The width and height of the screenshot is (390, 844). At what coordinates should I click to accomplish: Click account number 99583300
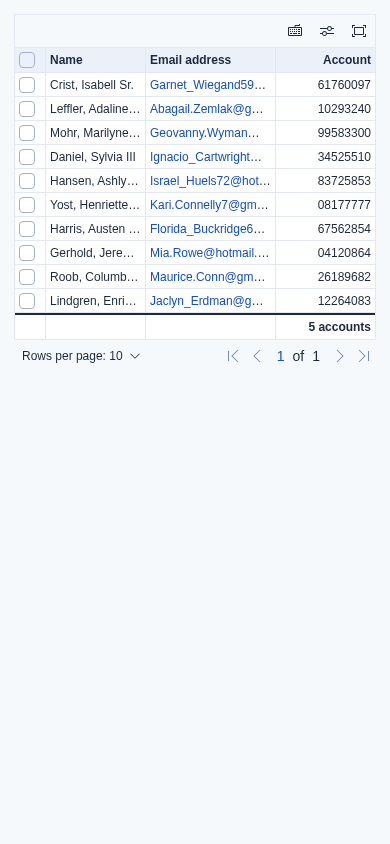tap(344, 133)
